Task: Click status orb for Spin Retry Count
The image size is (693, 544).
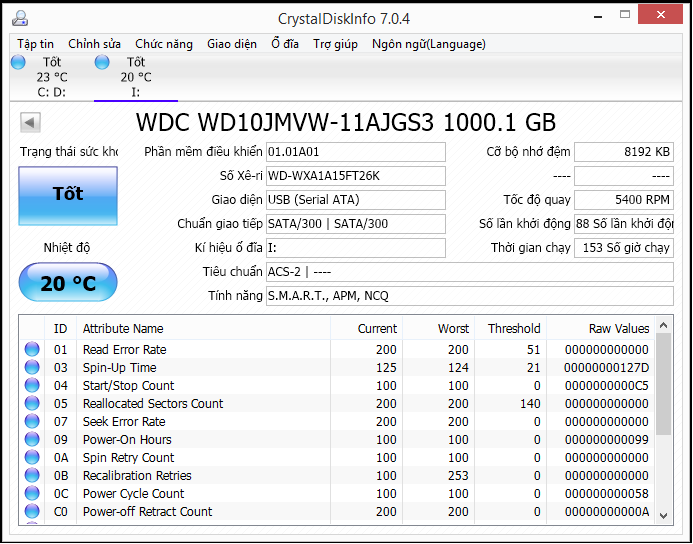Action: (32, 457)
